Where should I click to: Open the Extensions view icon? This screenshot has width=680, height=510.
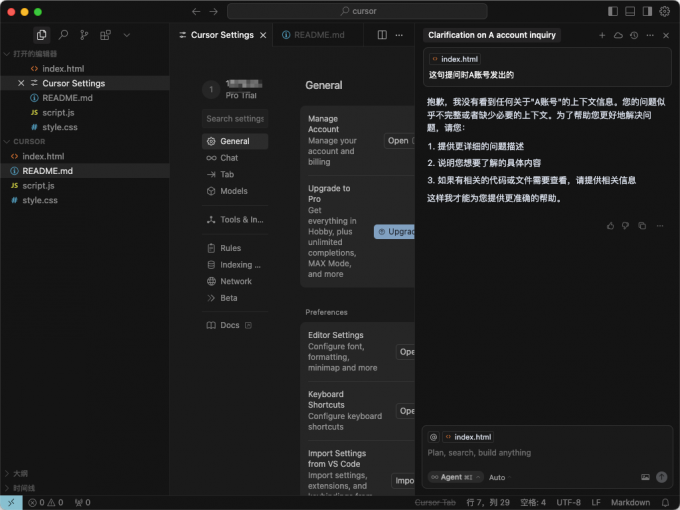(x=105, y=35)
